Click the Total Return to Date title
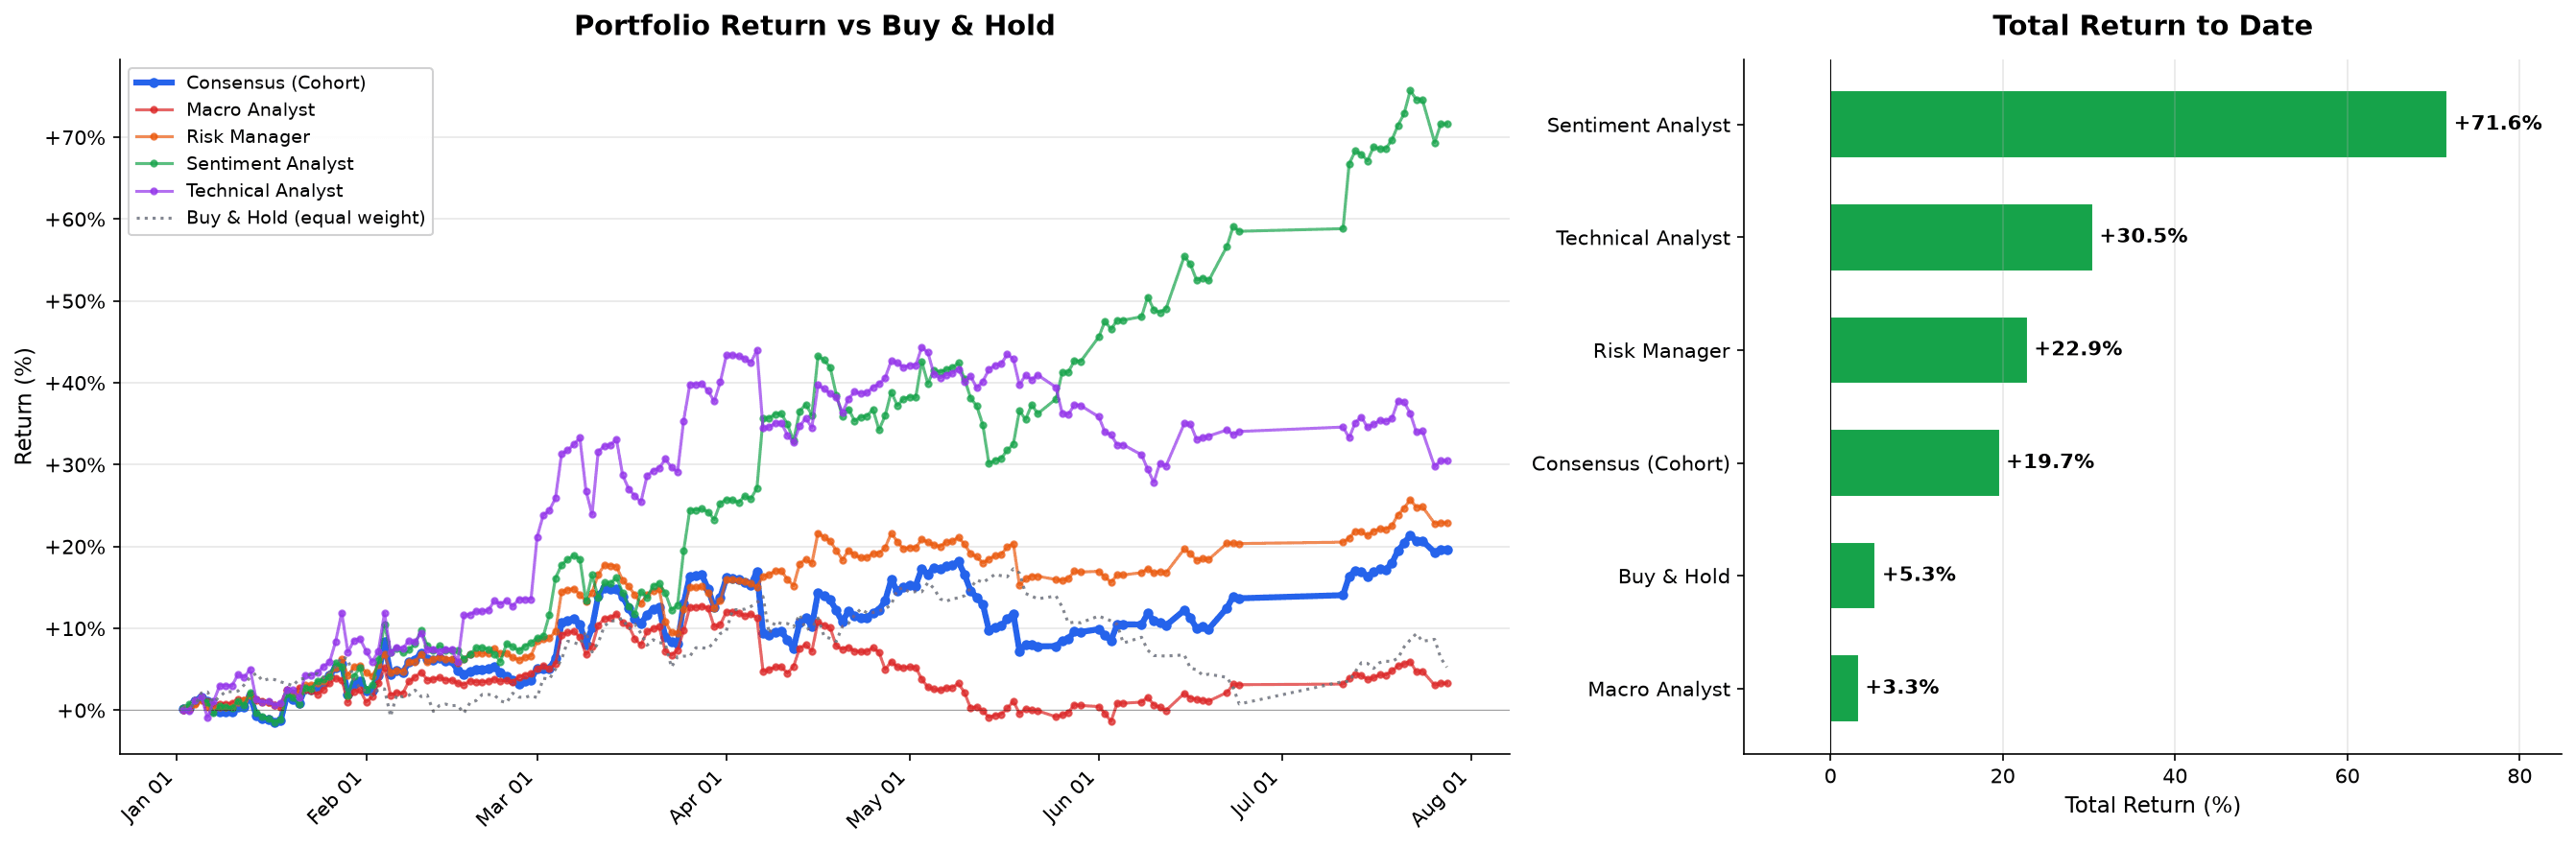 [x=2152, y=26]
